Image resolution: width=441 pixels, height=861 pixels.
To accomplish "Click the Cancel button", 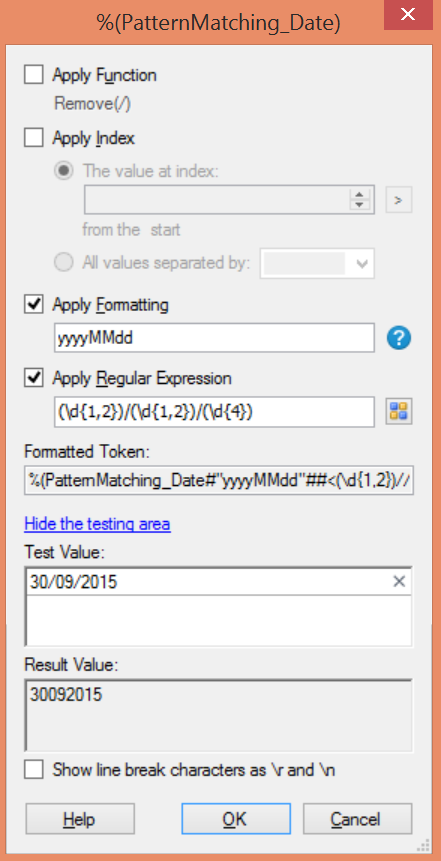I will pos(358,819).
